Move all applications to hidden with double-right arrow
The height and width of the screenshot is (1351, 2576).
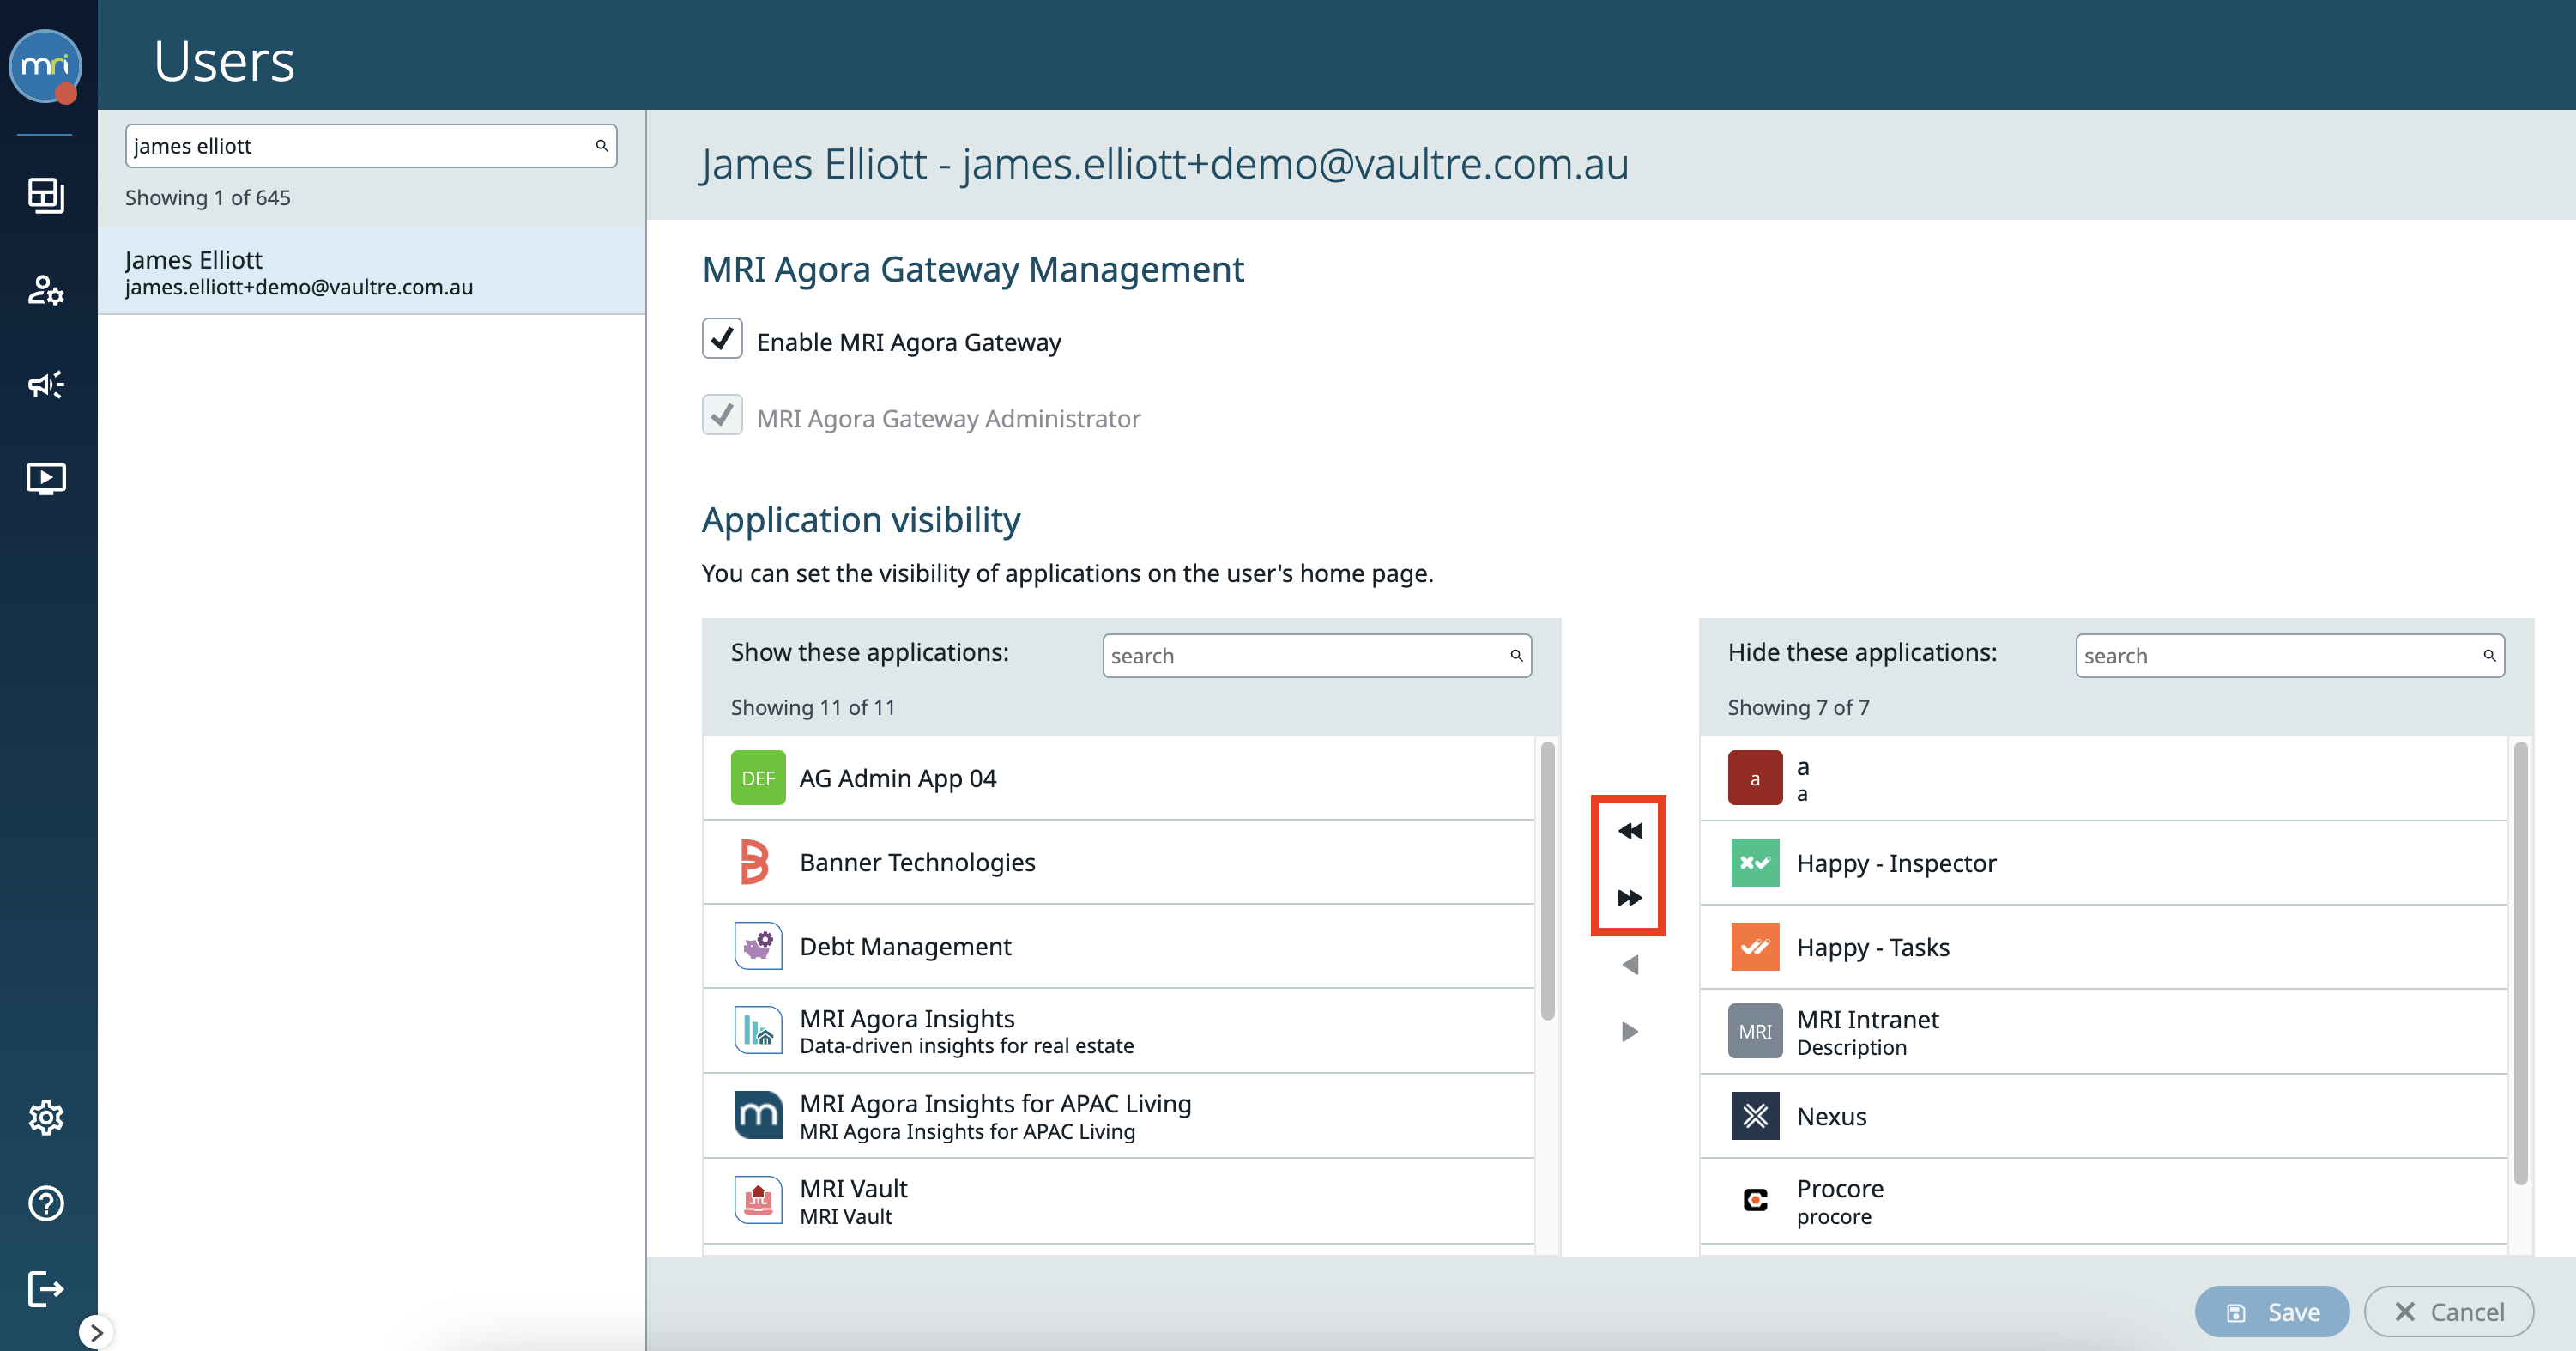pyautogui.click(x=1629, y=897)
